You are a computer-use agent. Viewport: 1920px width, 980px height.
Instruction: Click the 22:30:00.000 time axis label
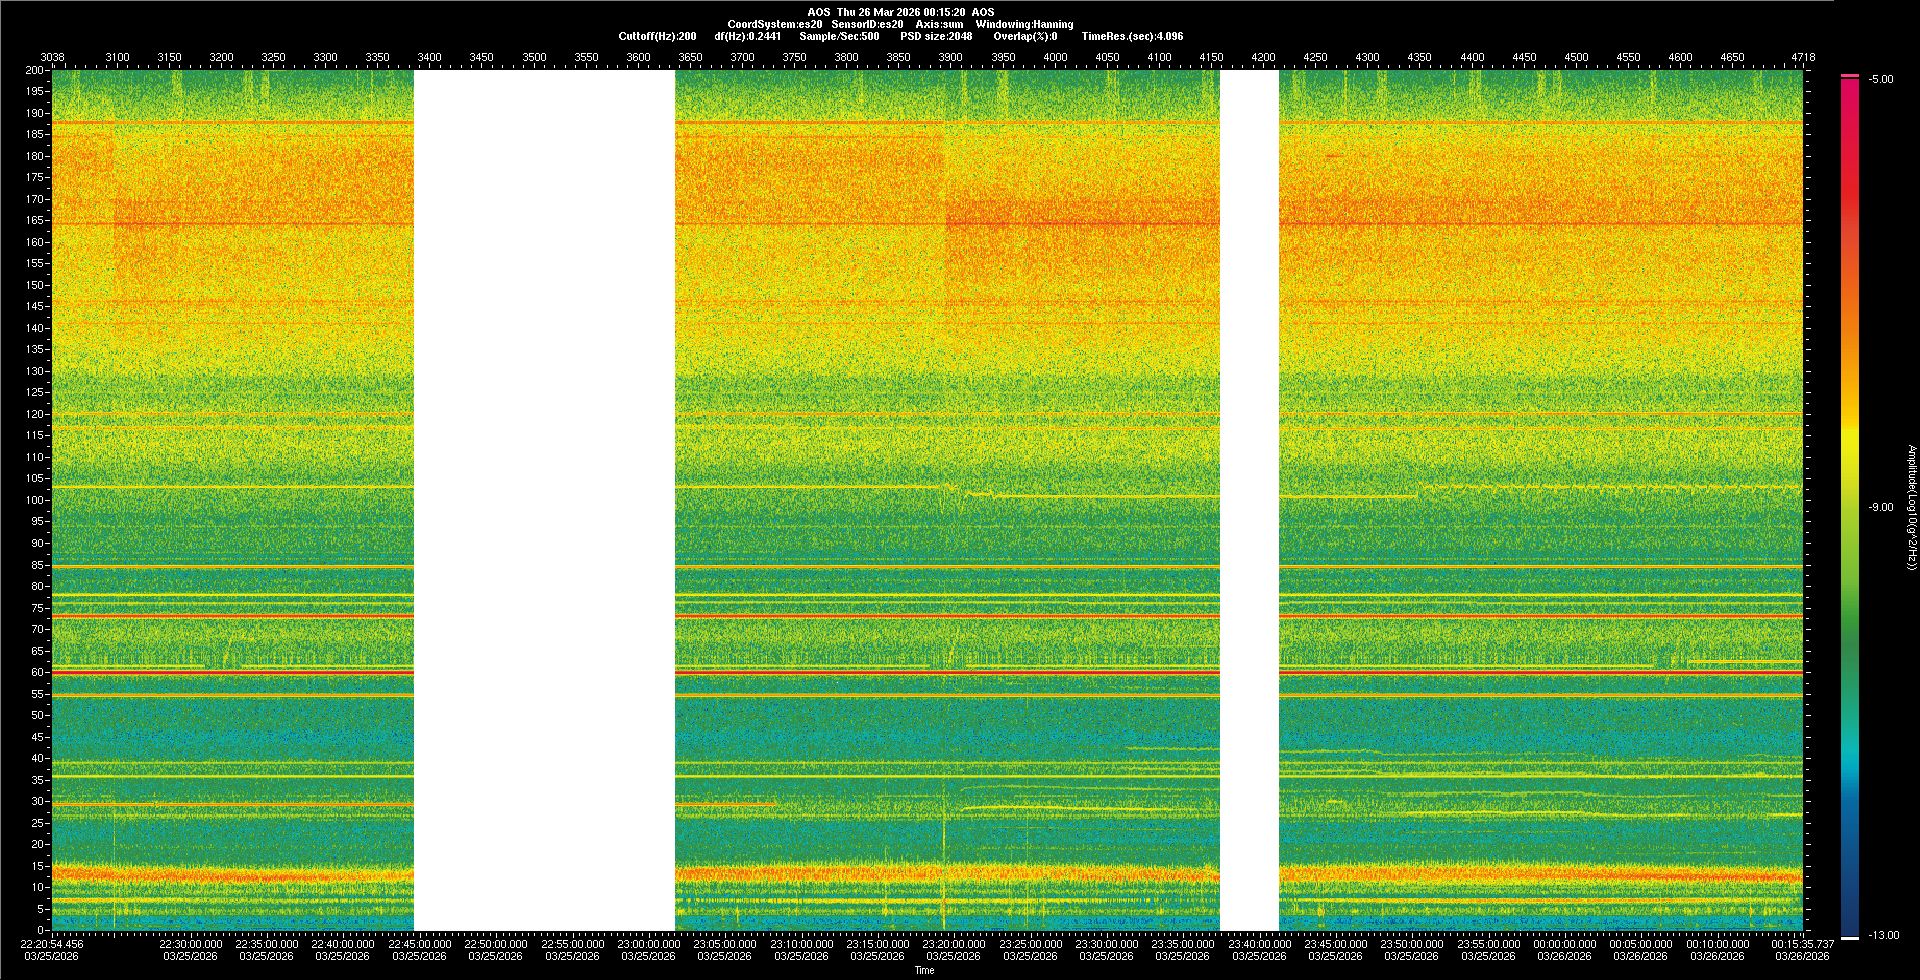point(190,943)
